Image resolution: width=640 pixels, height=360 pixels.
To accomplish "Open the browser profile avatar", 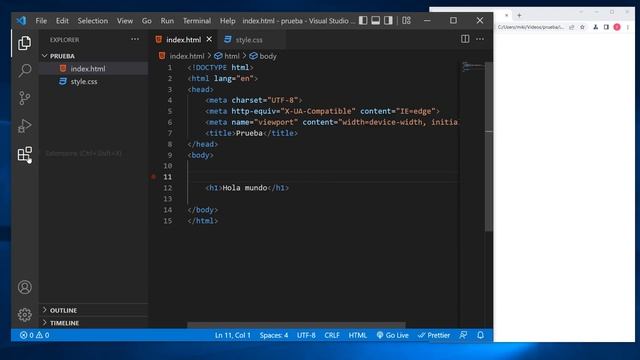I will 617,27.
